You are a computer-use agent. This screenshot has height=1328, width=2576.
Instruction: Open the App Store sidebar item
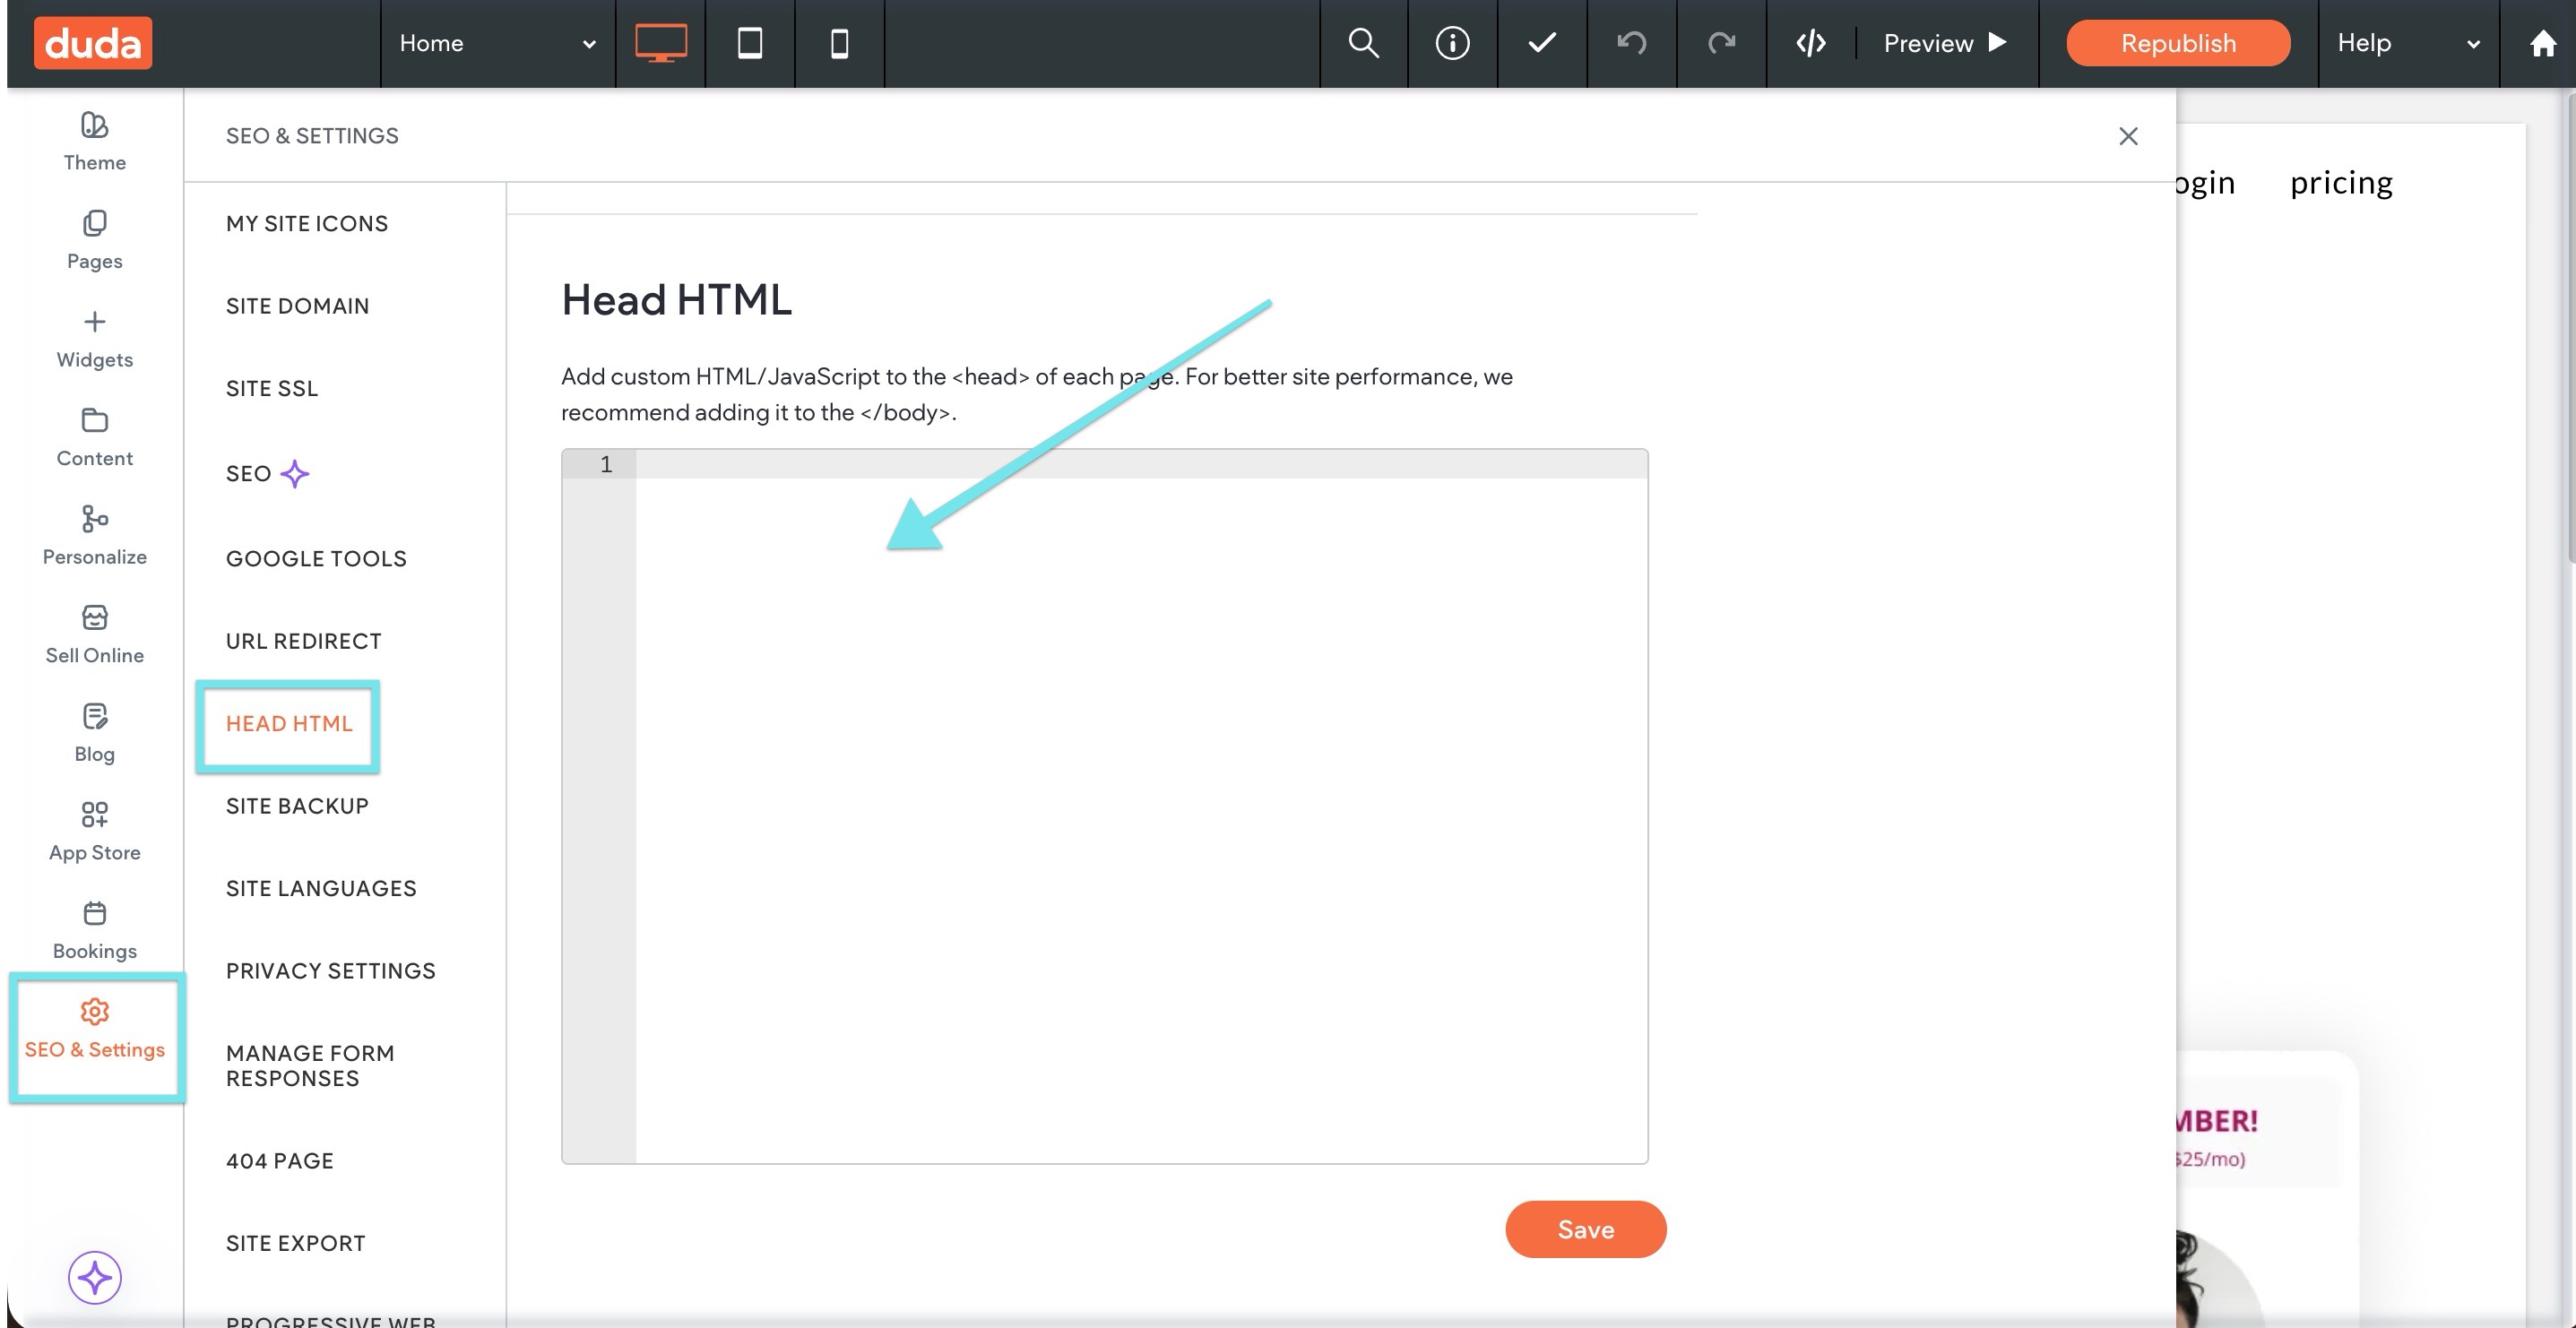(x=94, y=831)
